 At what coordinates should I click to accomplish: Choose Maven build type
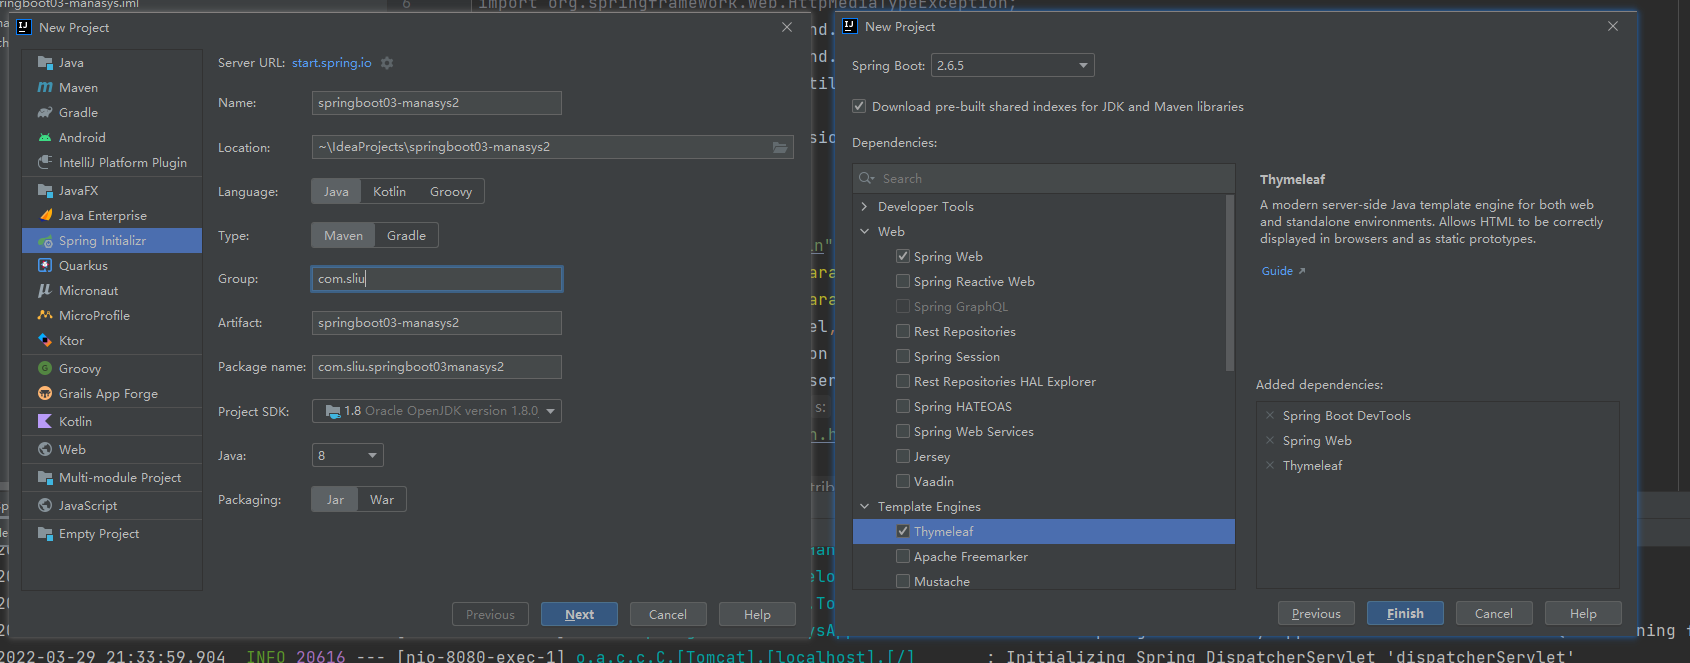tap(343, 235)
